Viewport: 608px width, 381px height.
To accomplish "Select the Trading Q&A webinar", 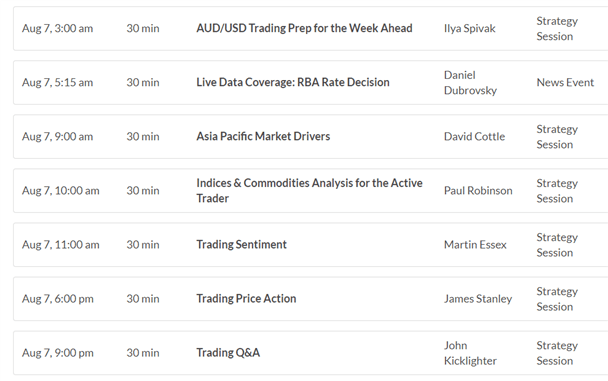I will [228, 353].
